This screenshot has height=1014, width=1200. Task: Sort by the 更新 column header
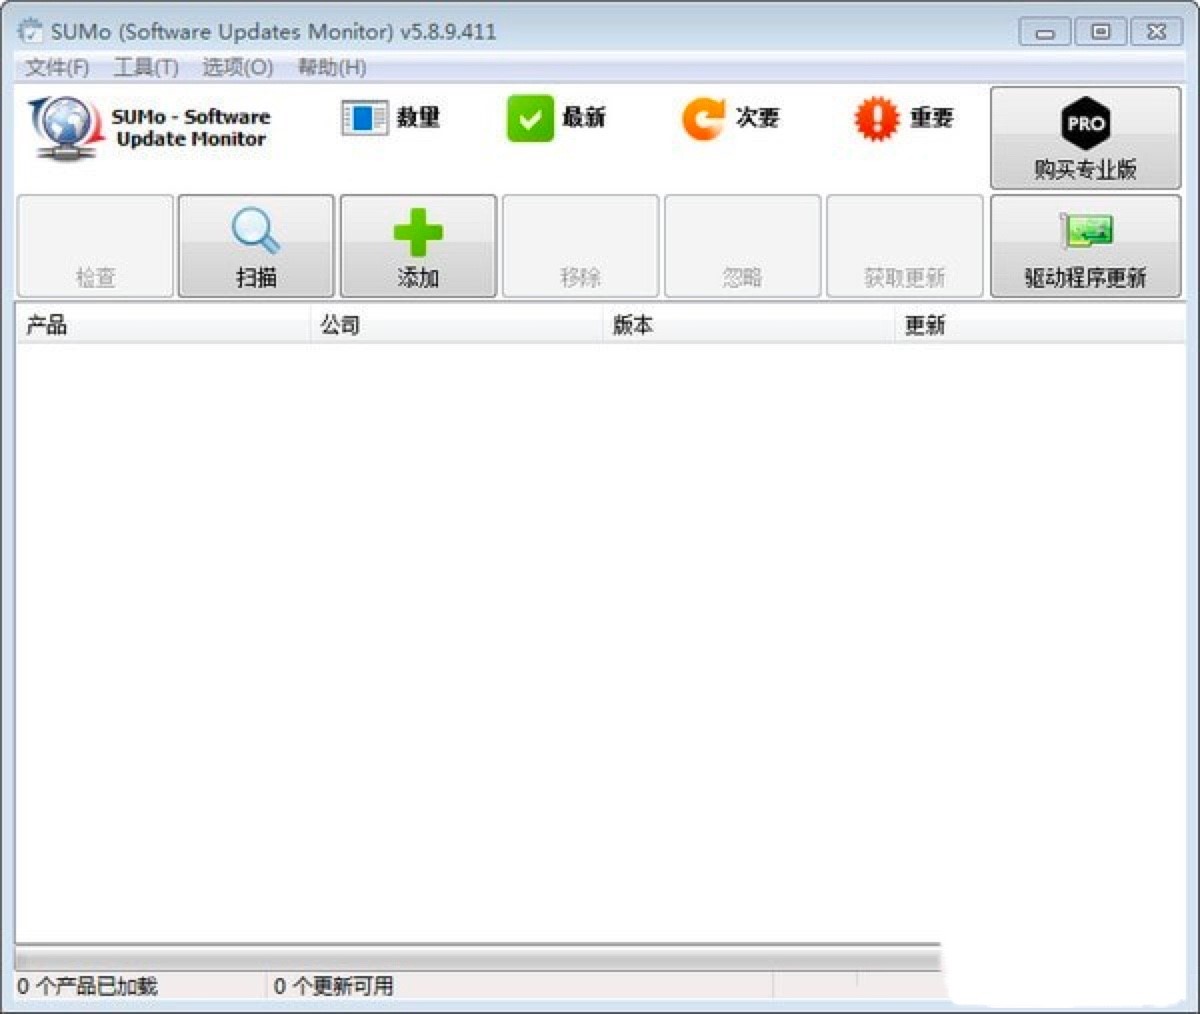pos(1040,324)
